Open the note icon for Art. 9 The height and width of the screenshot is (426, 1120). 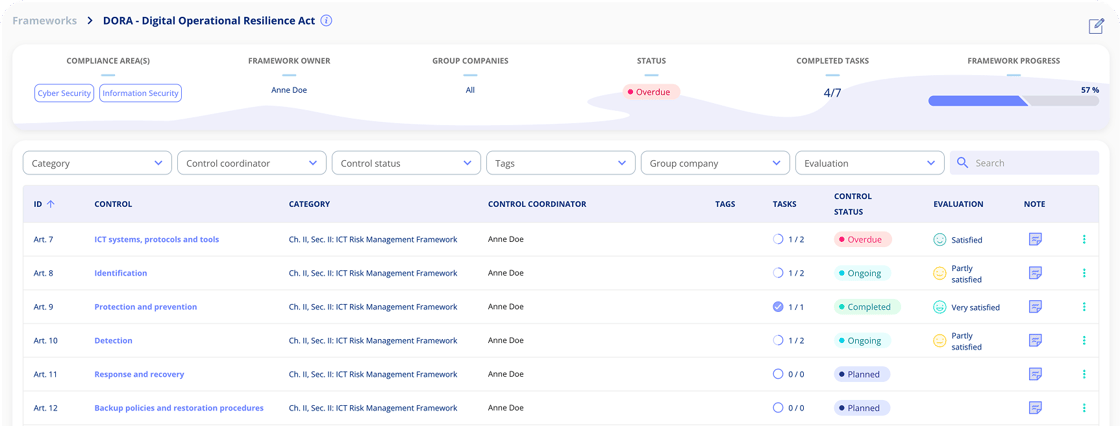tap(1034, 307)
